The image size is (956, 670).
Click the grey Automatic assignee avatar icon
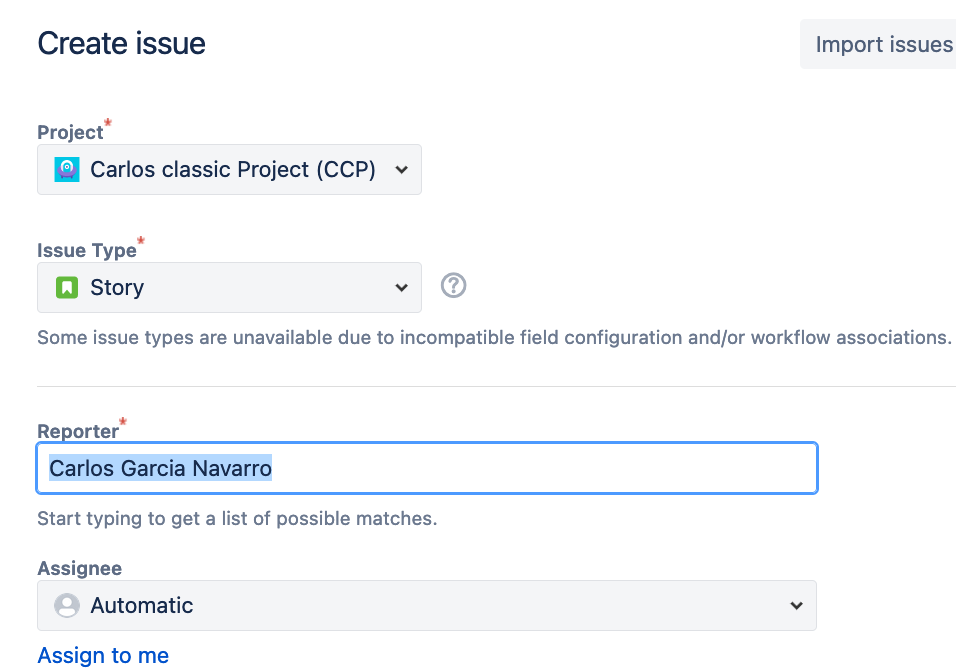[67, 606]
